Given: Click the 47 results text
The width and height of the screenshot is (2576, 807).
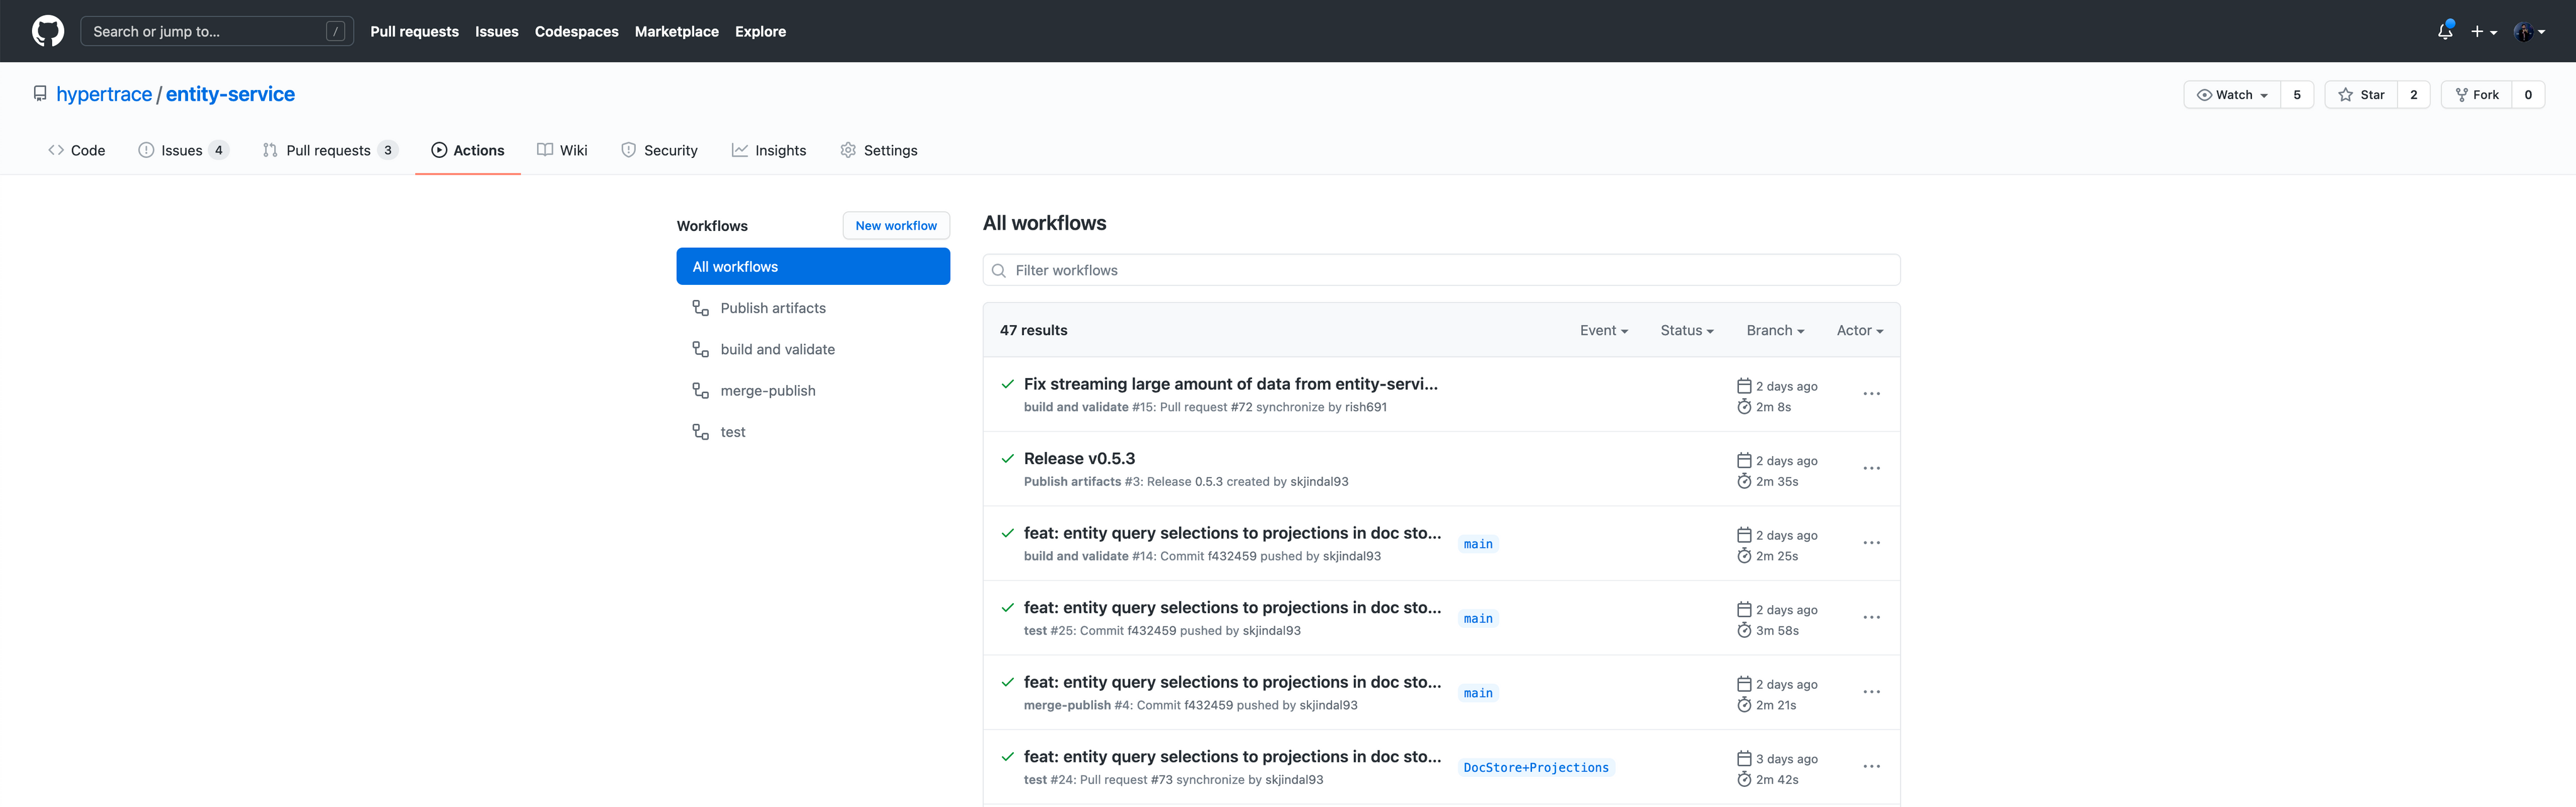Looking at the screenshot, I should [1033, 330].
